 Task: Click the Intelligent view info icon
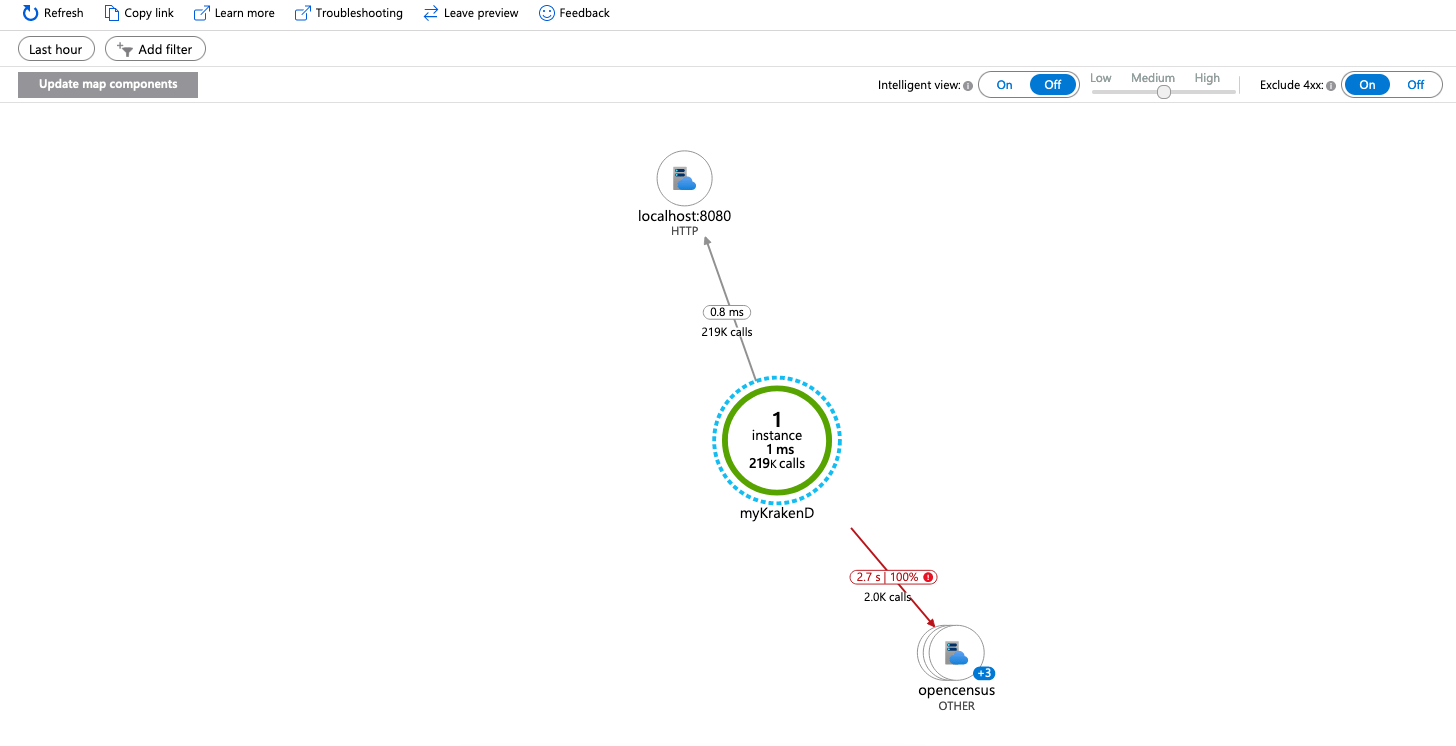[968, 86]
